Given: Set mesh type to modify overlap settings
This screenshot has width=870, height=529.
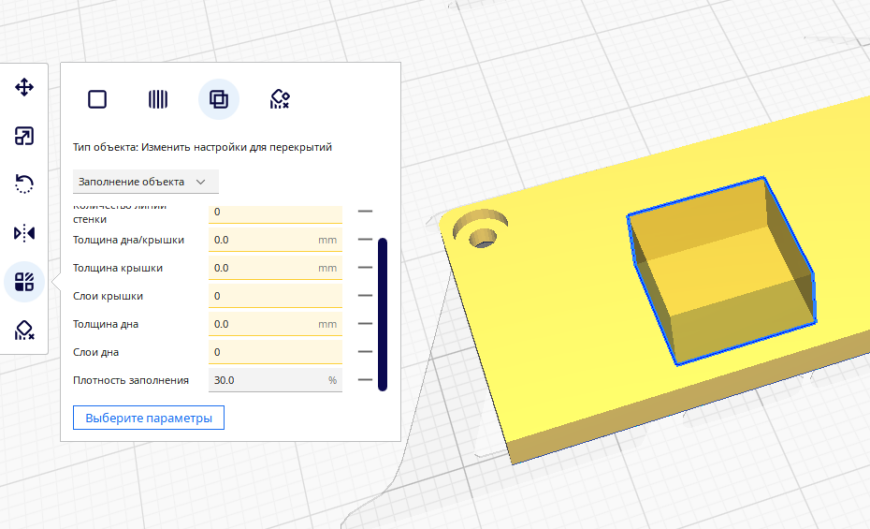Looking at the screenshot, I should click(x=219, y=99).
